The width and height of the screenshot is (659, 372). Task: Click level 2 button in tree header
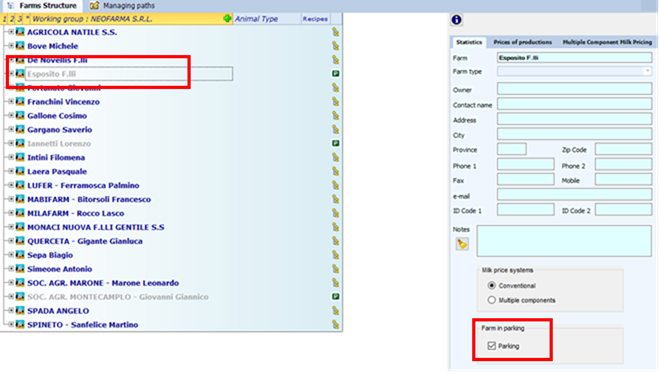(x=12, y=19)
